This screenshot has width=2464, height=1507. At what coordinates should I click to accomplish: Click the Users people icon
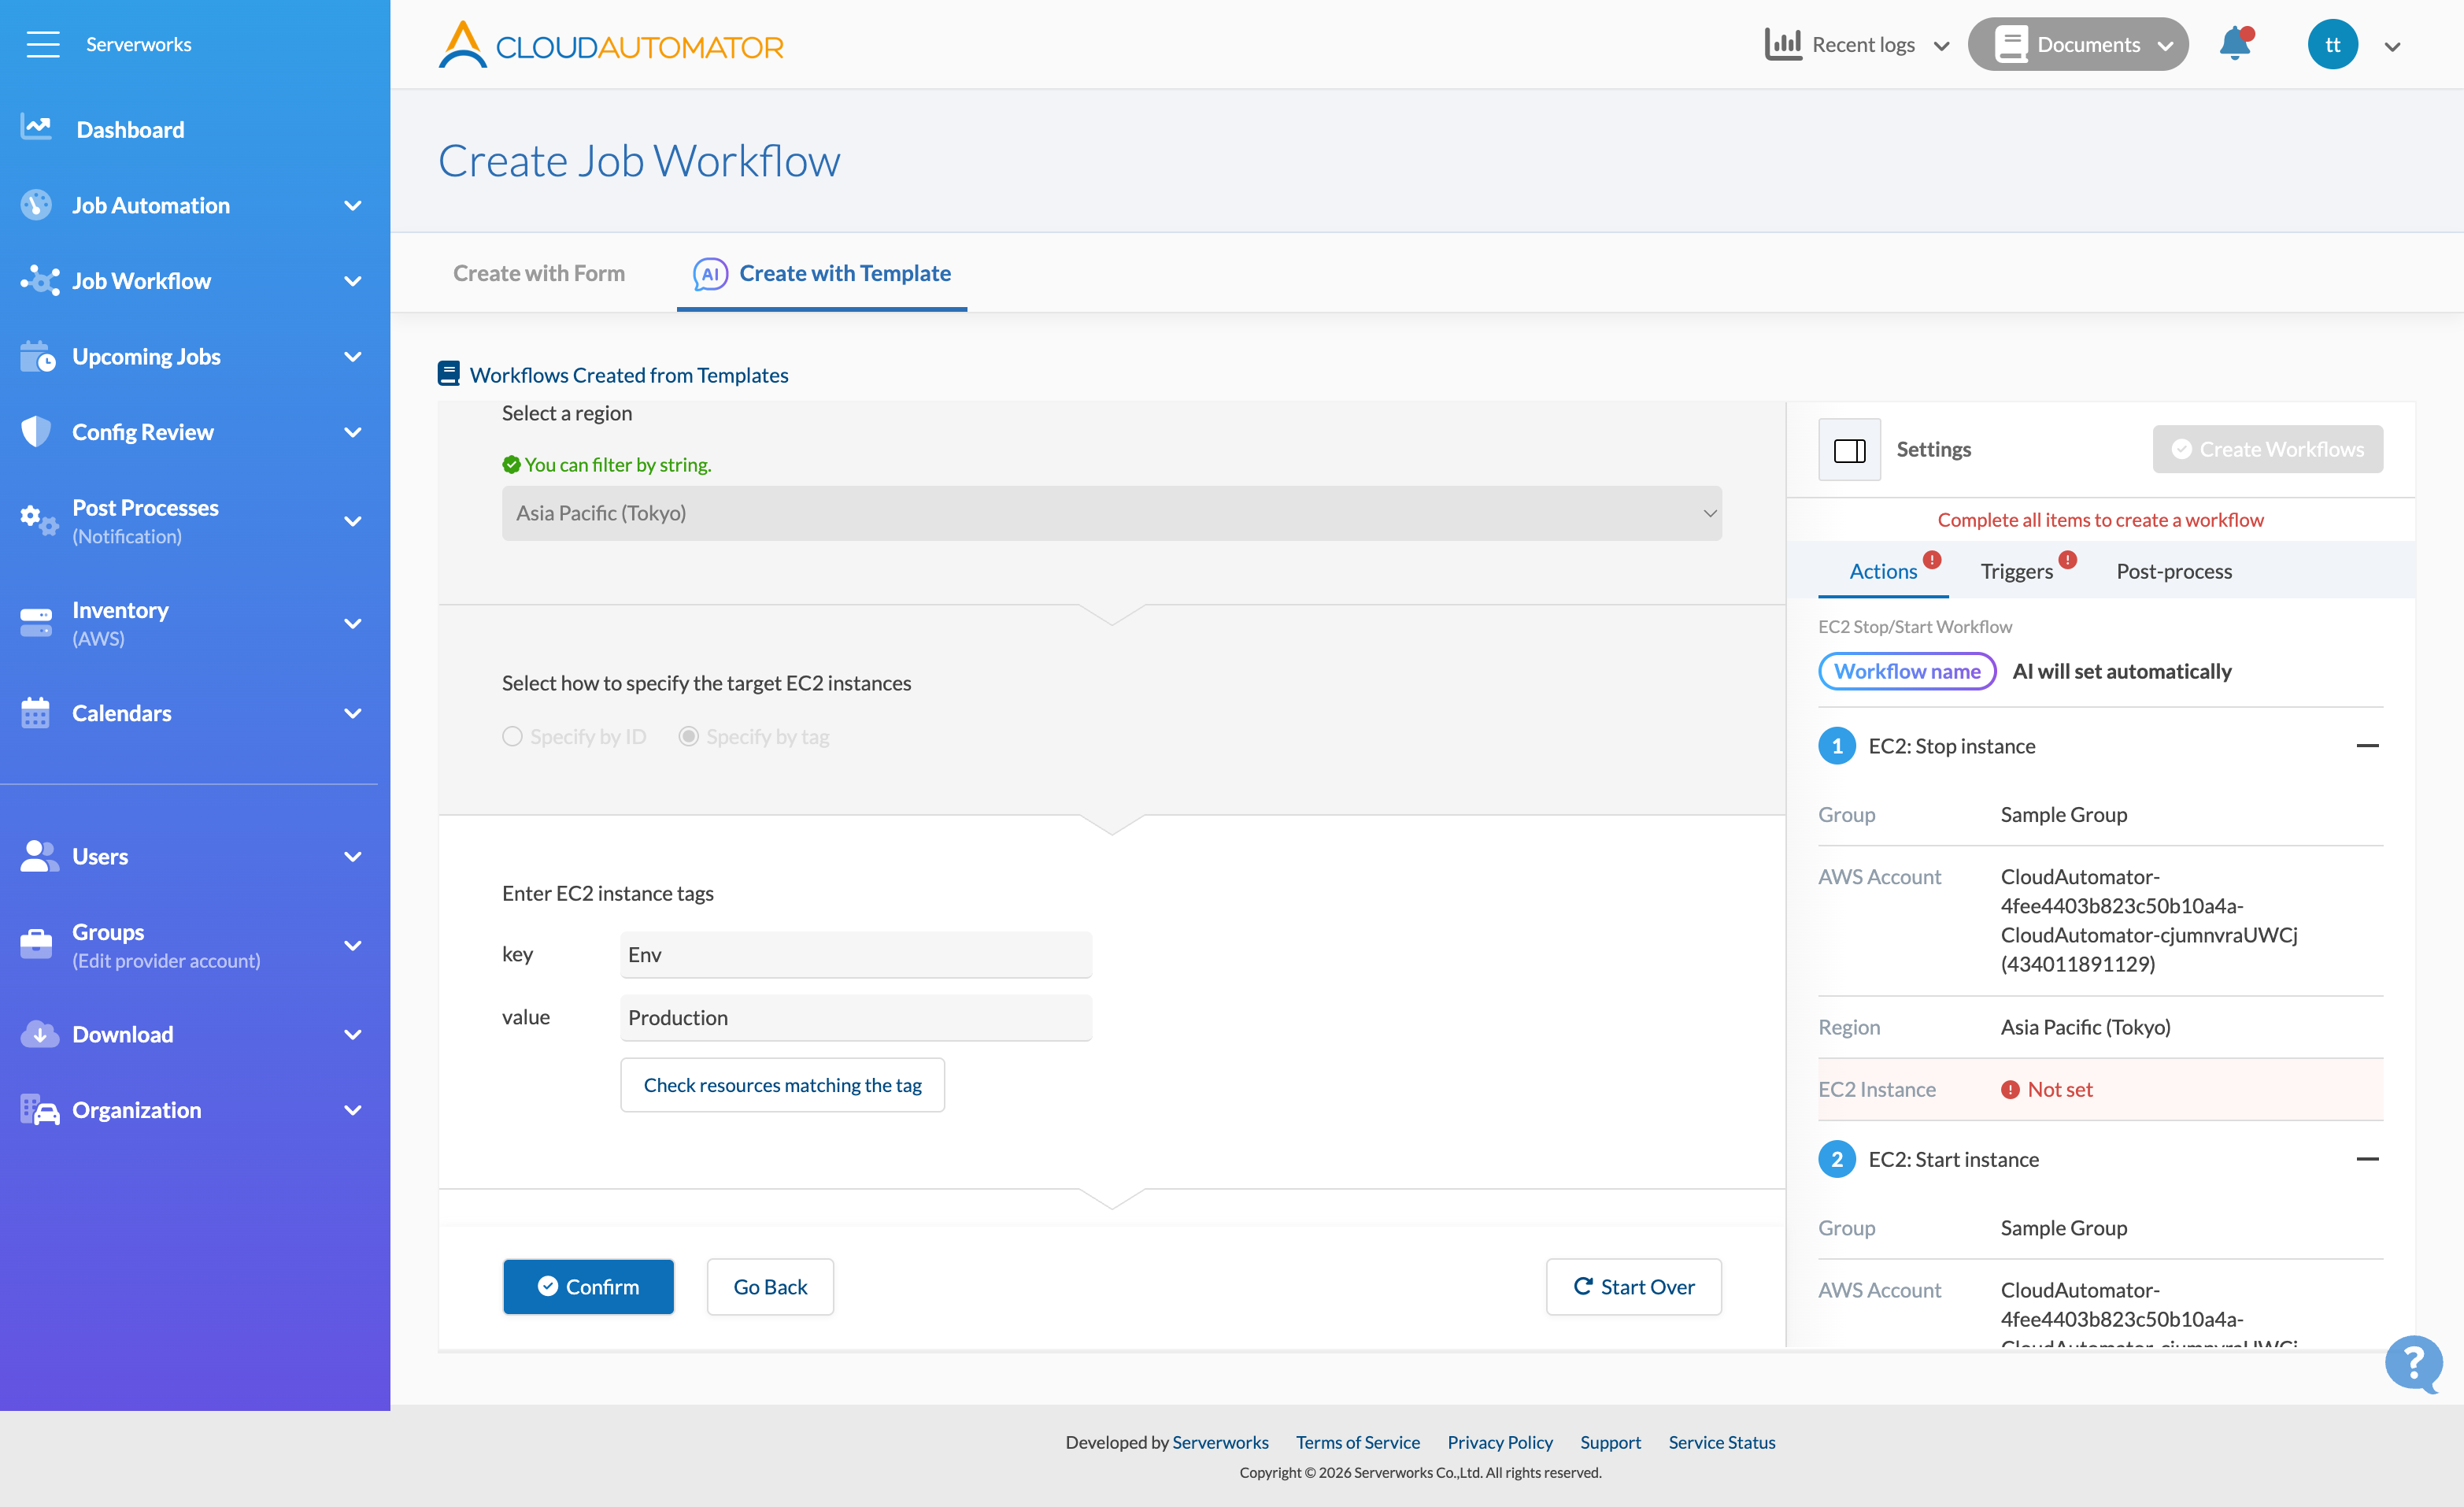[x=39, y=856]
